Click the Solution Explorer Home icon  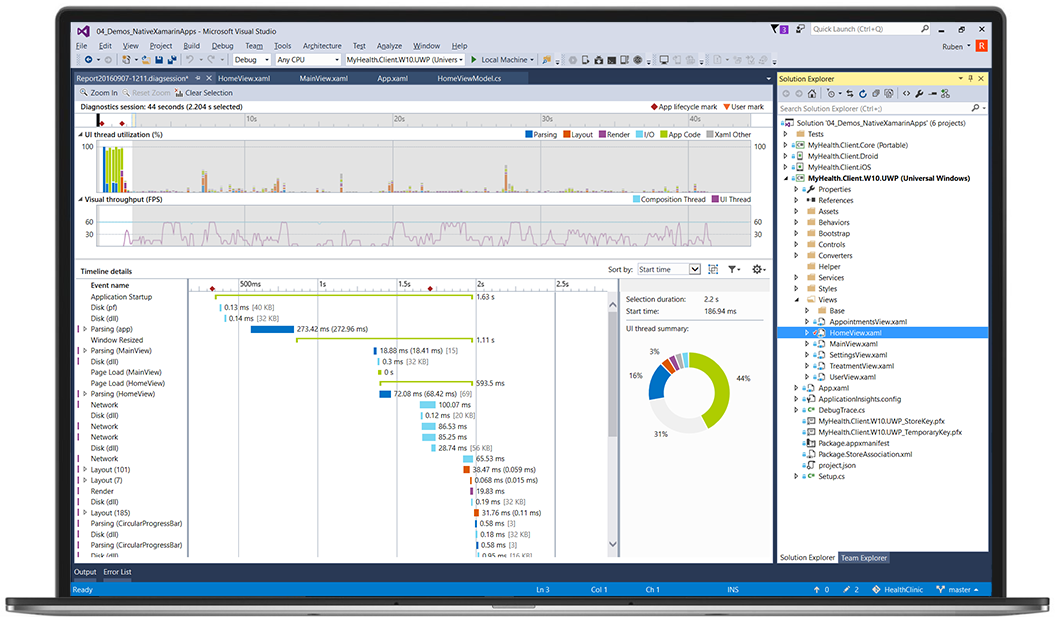pos(812,94)
